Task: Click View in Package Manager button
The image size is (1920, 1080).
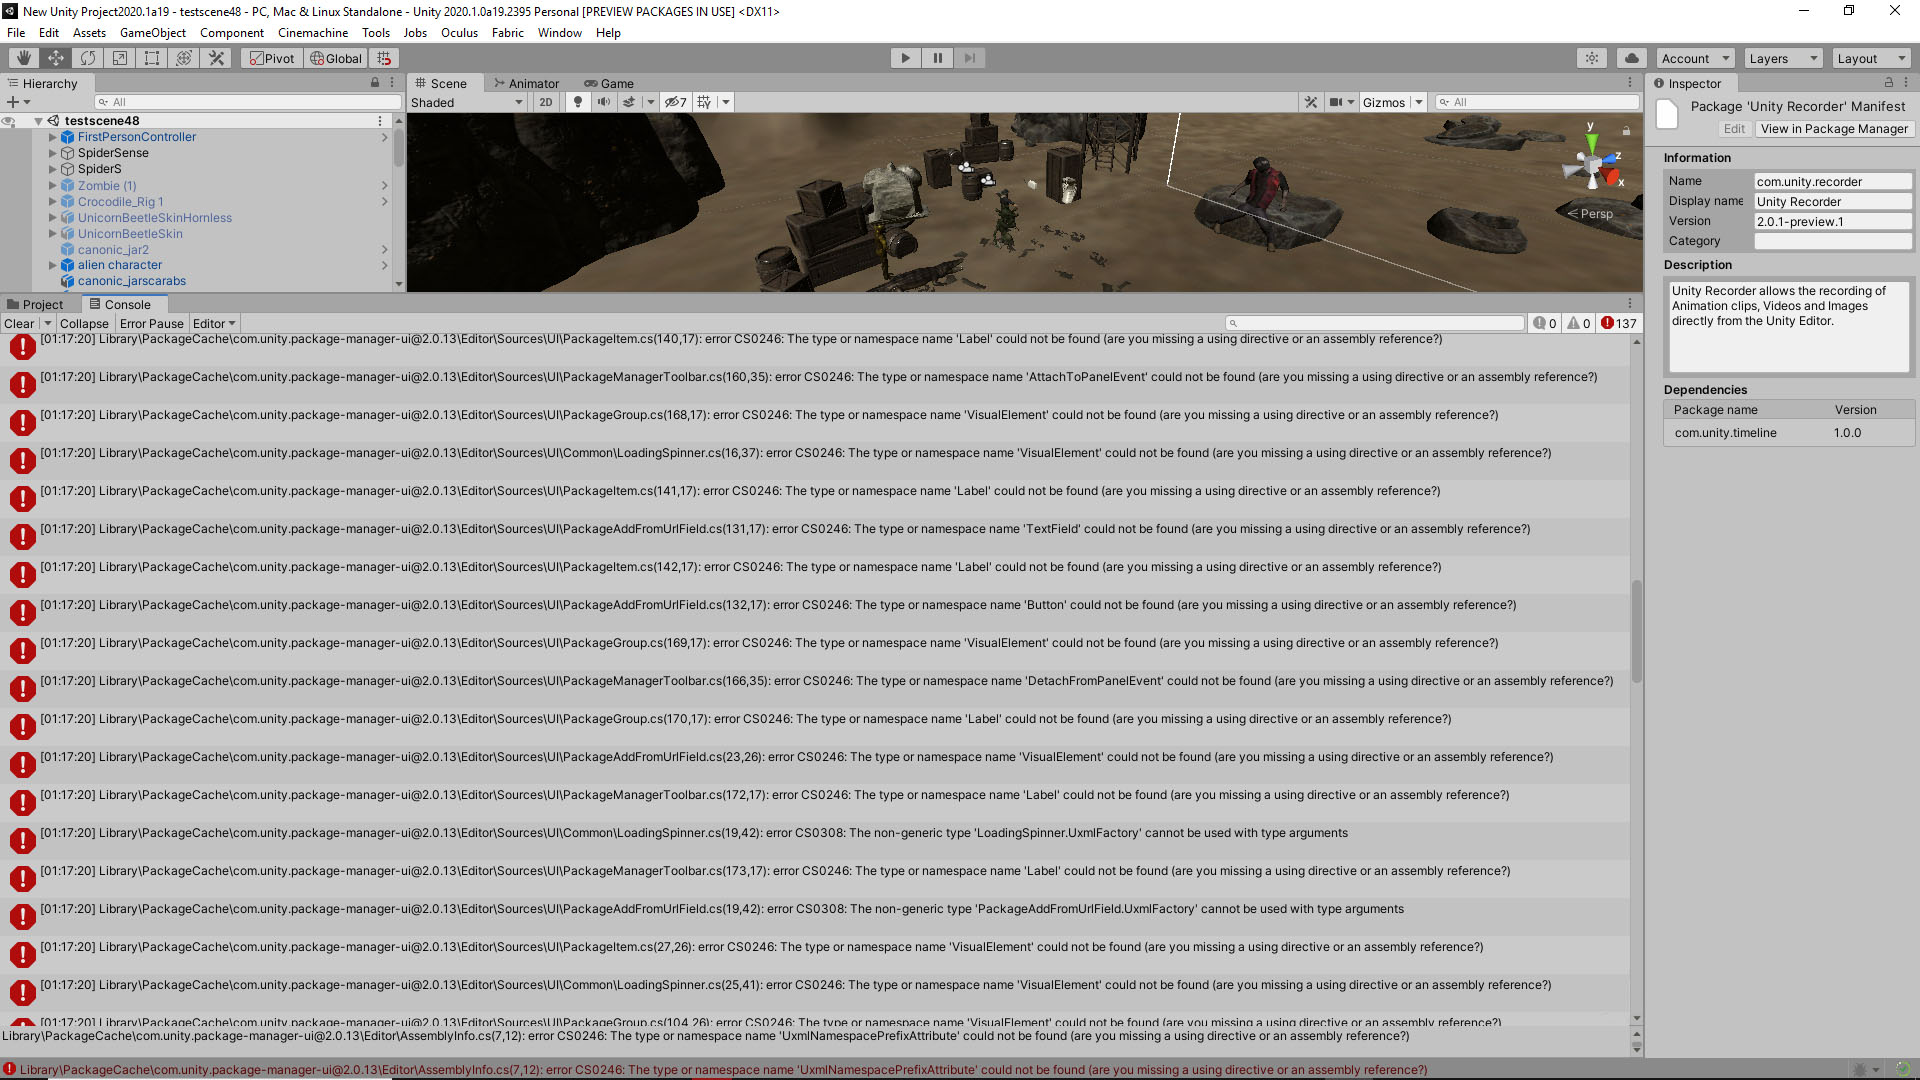Action: point(1833,129)
